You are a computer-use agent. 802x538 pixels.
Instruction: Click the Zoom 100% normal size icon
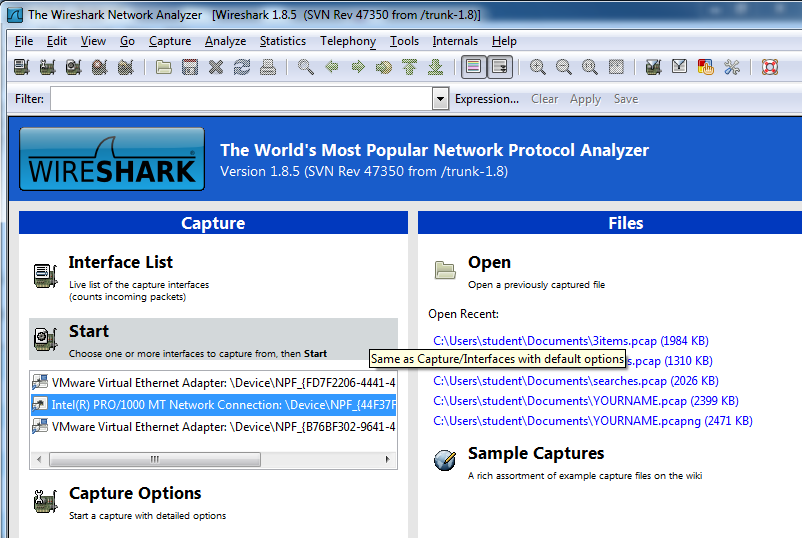tap(590, 67)
